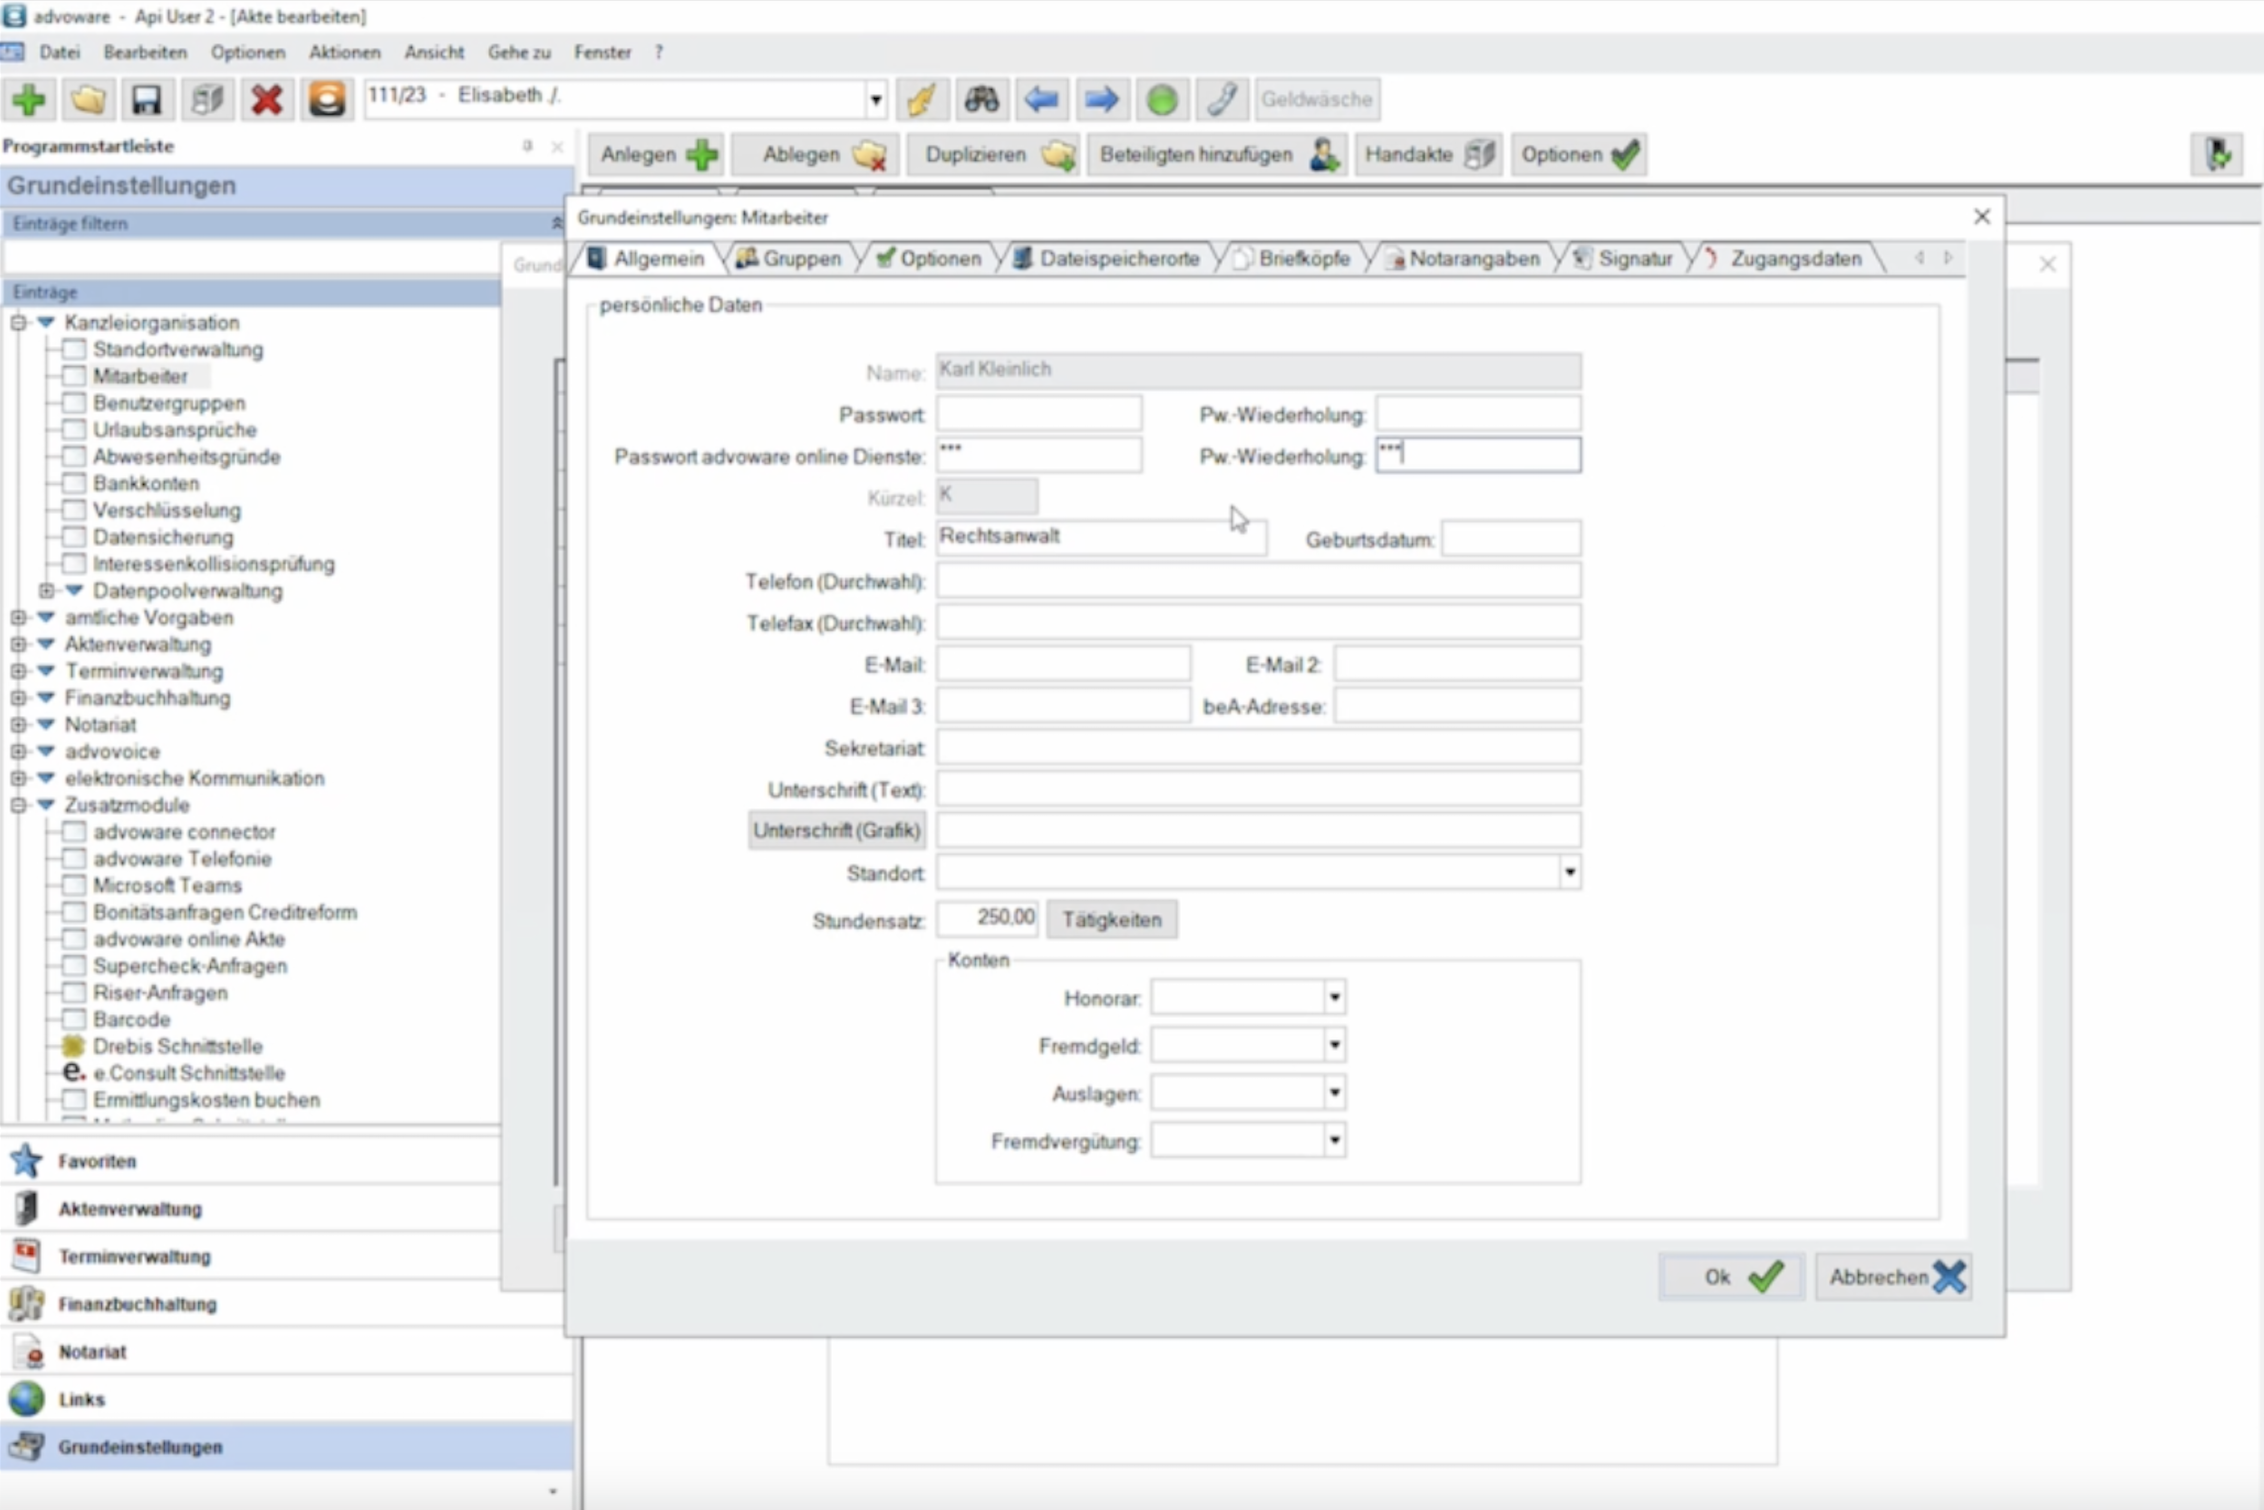Go forward with the blue right arrow

click(1101, 99)
